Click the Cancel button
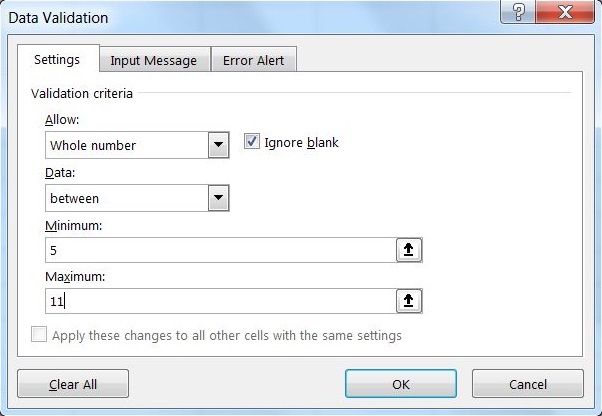The image size is (602, 416). [x=527, y=384]
